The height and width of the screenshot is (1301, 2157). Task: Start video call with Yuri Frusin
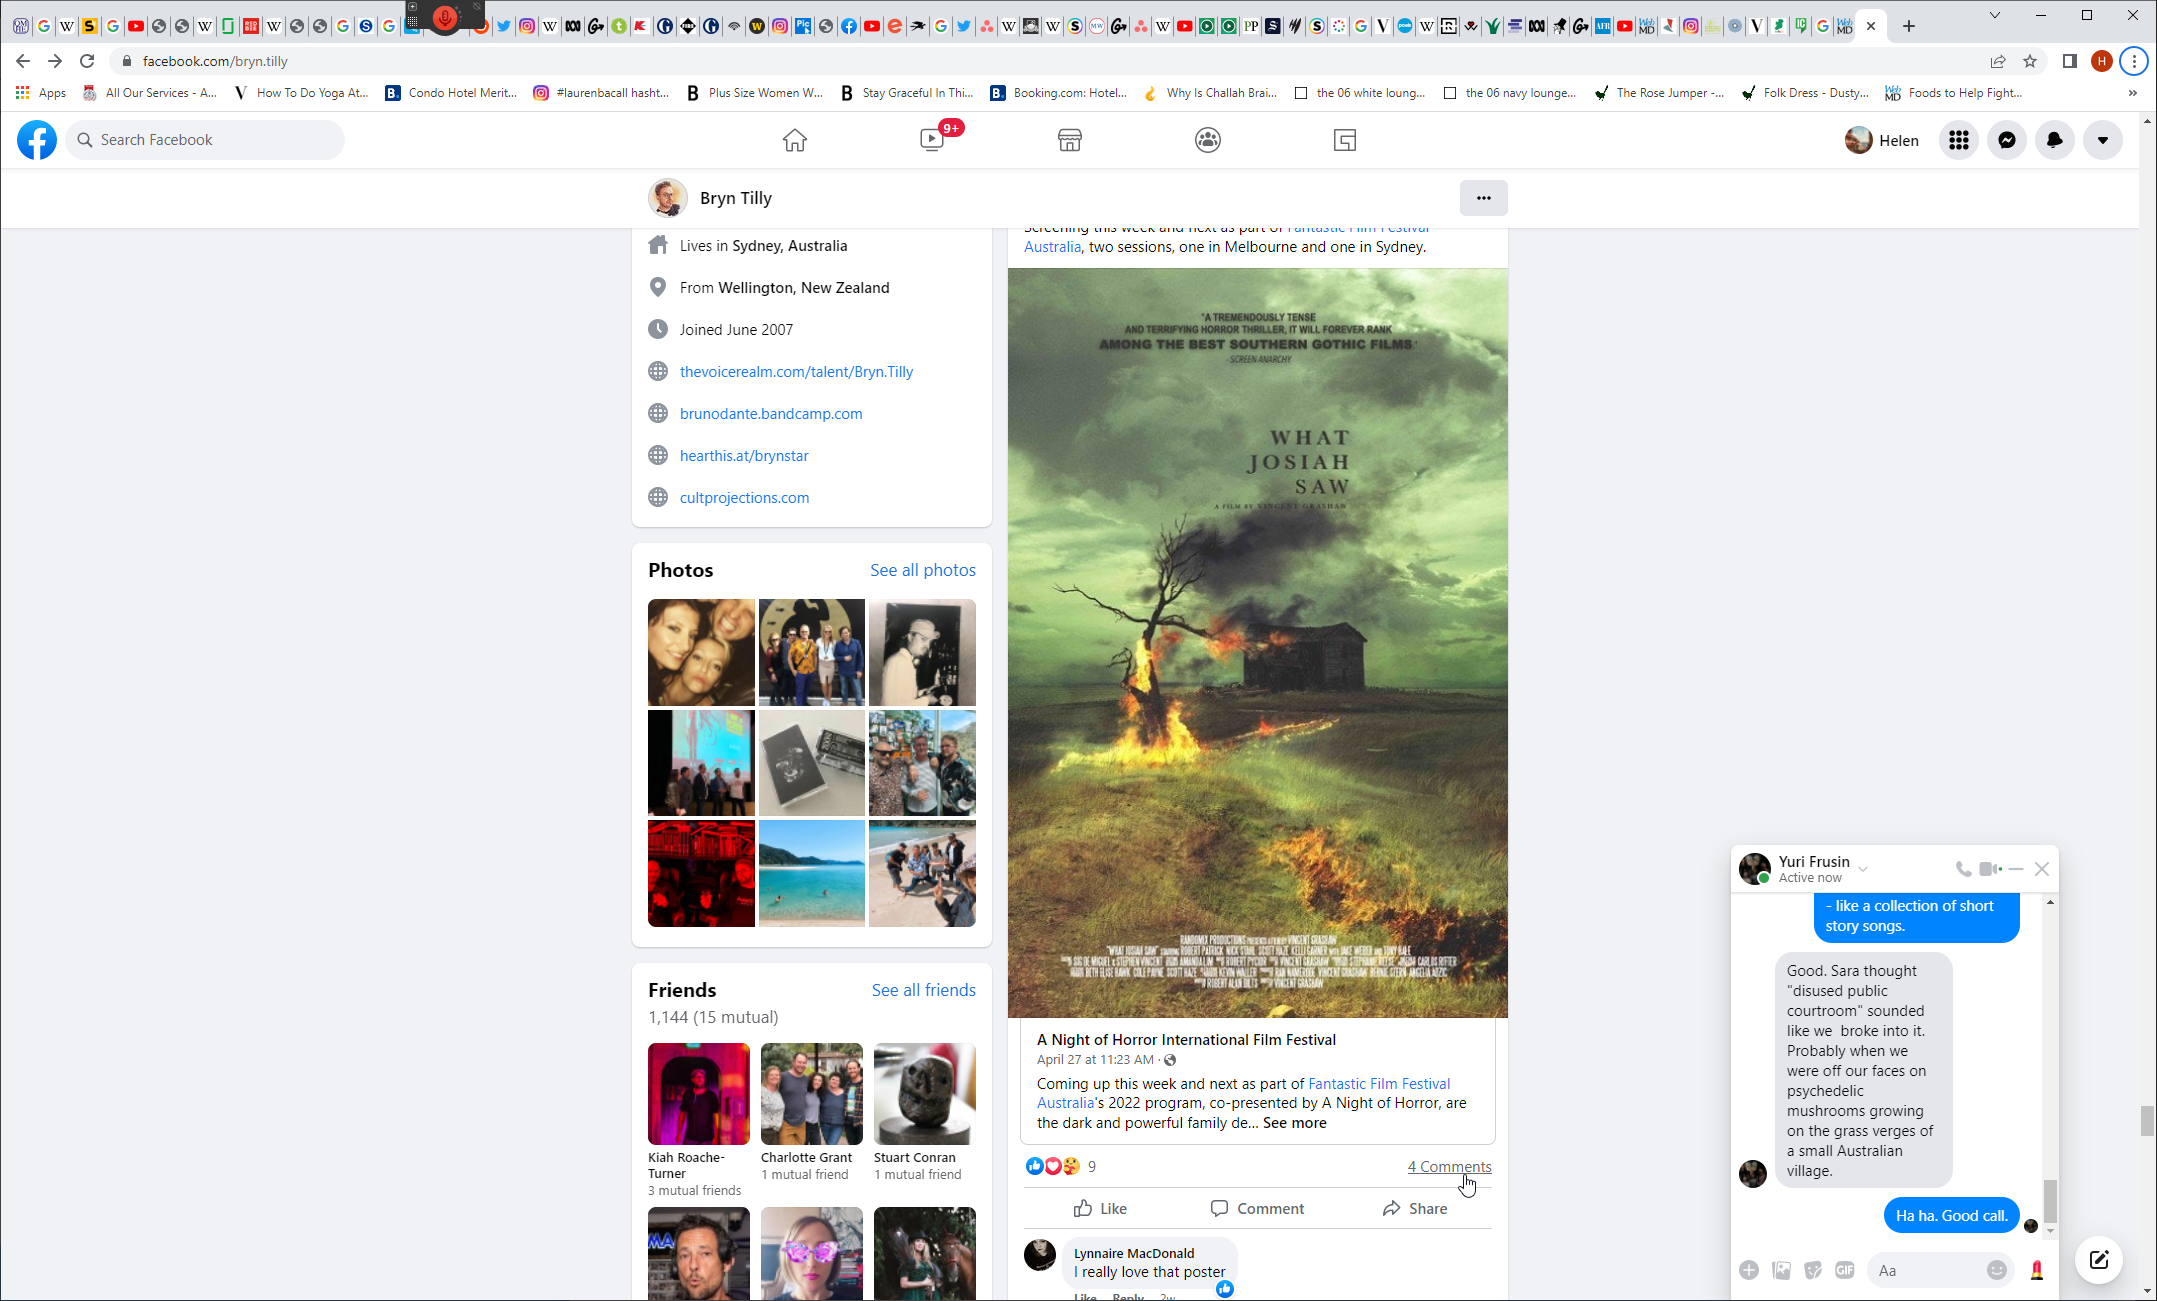[1990, 869]
